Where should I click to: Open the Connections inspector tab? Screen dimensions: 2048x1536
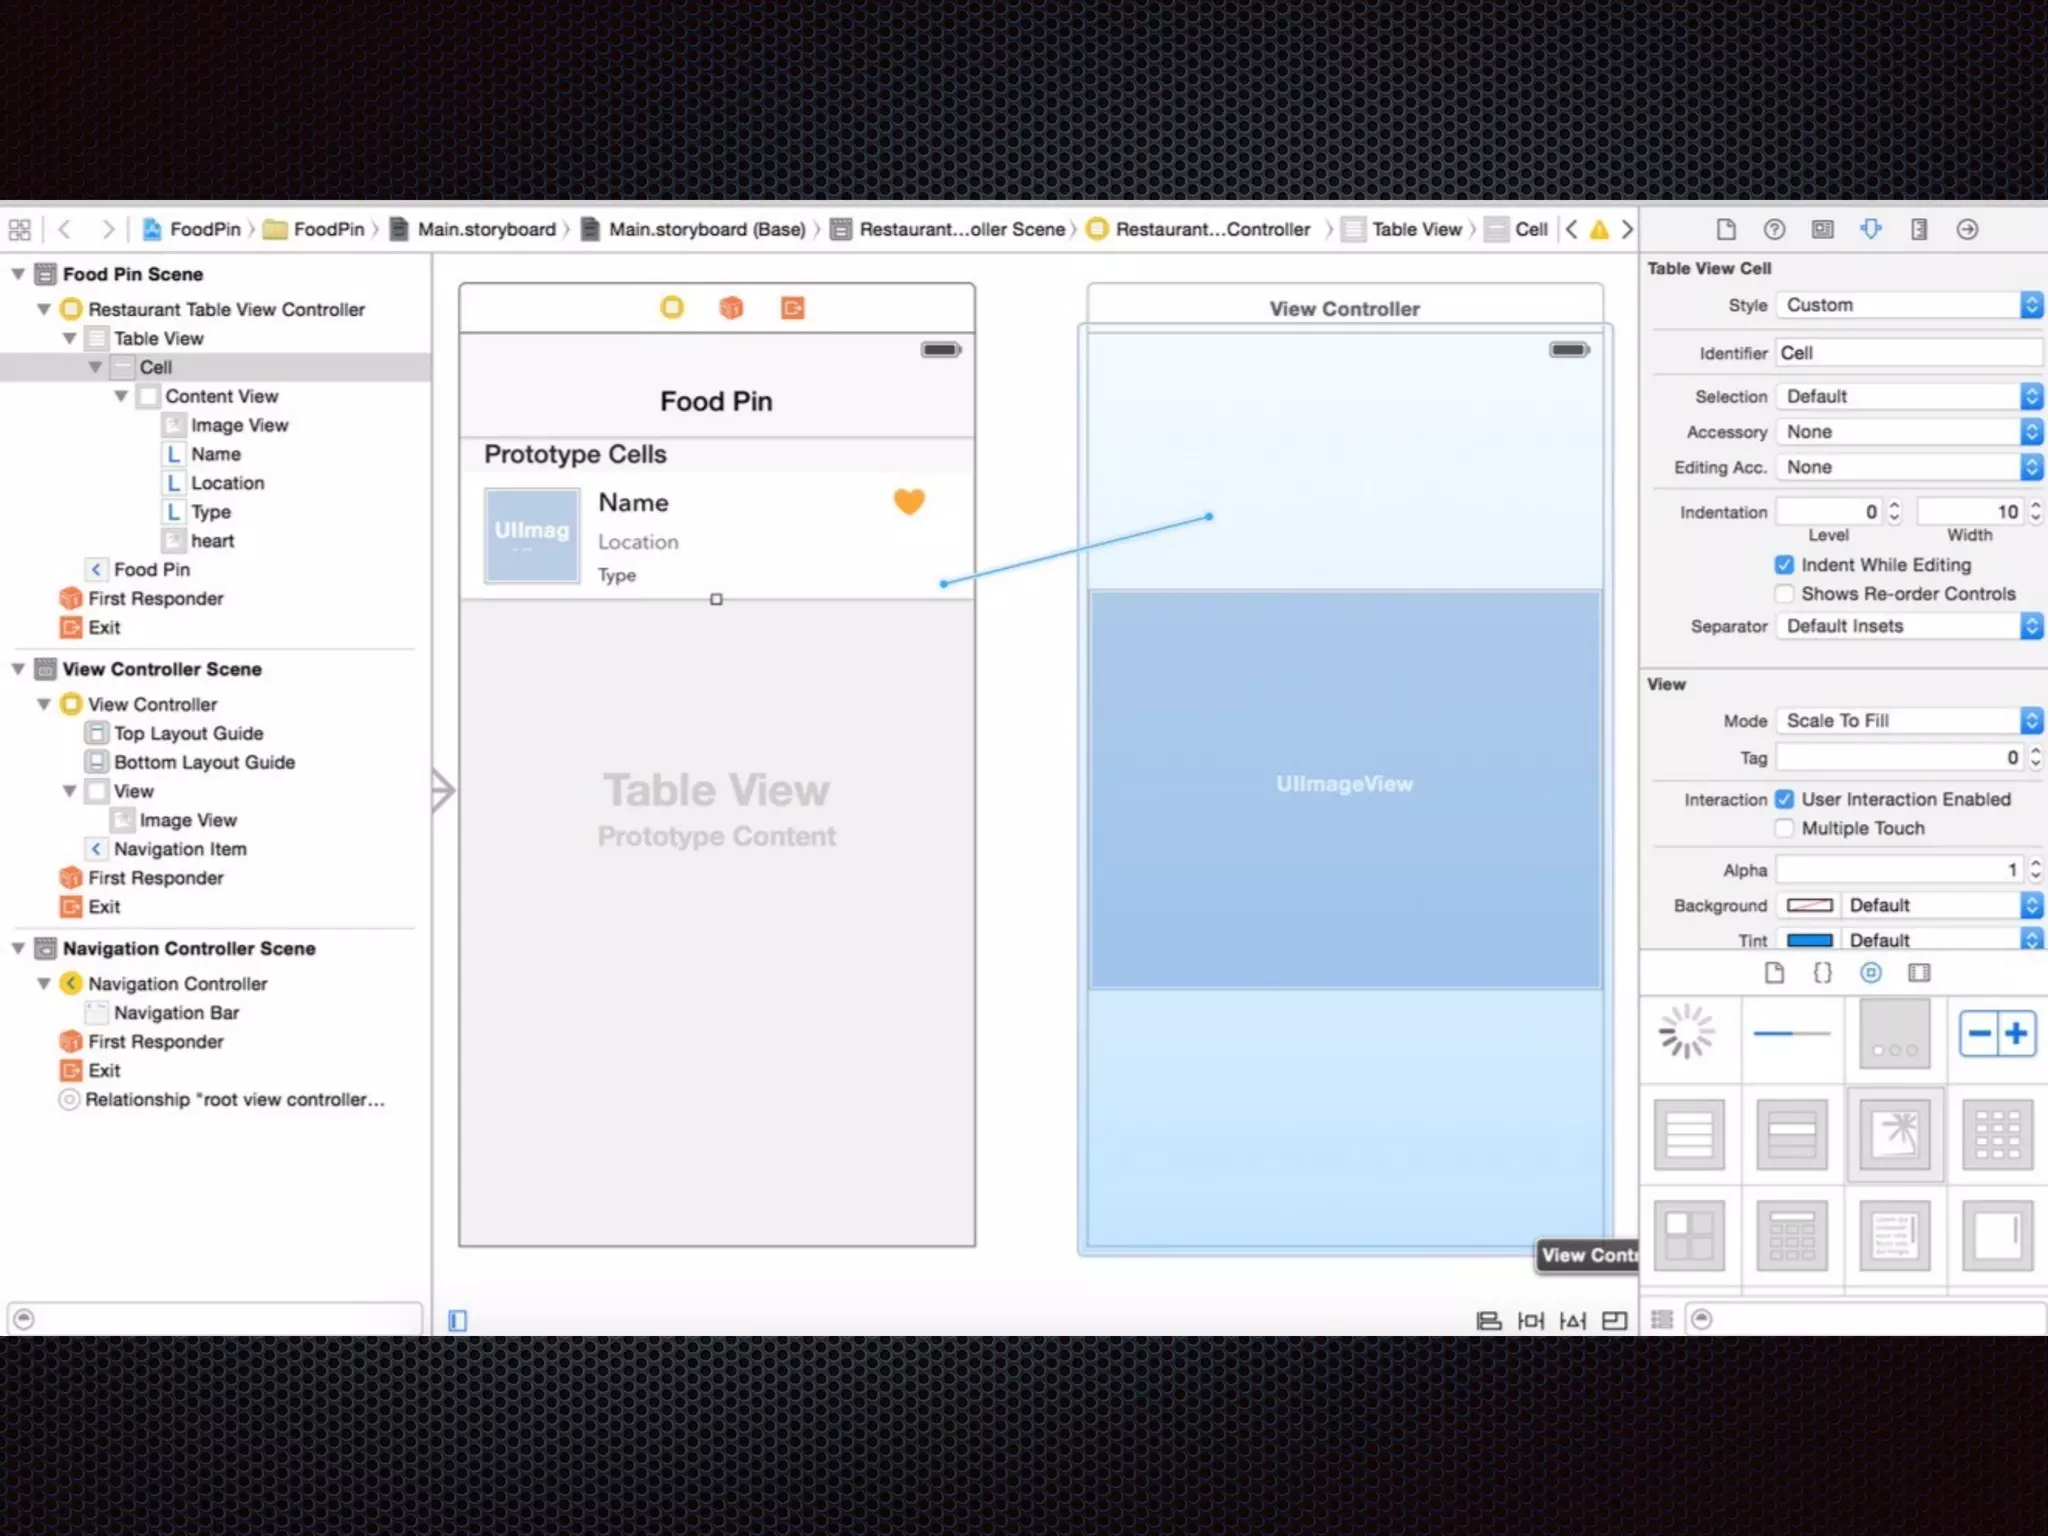coord(1966,229)
